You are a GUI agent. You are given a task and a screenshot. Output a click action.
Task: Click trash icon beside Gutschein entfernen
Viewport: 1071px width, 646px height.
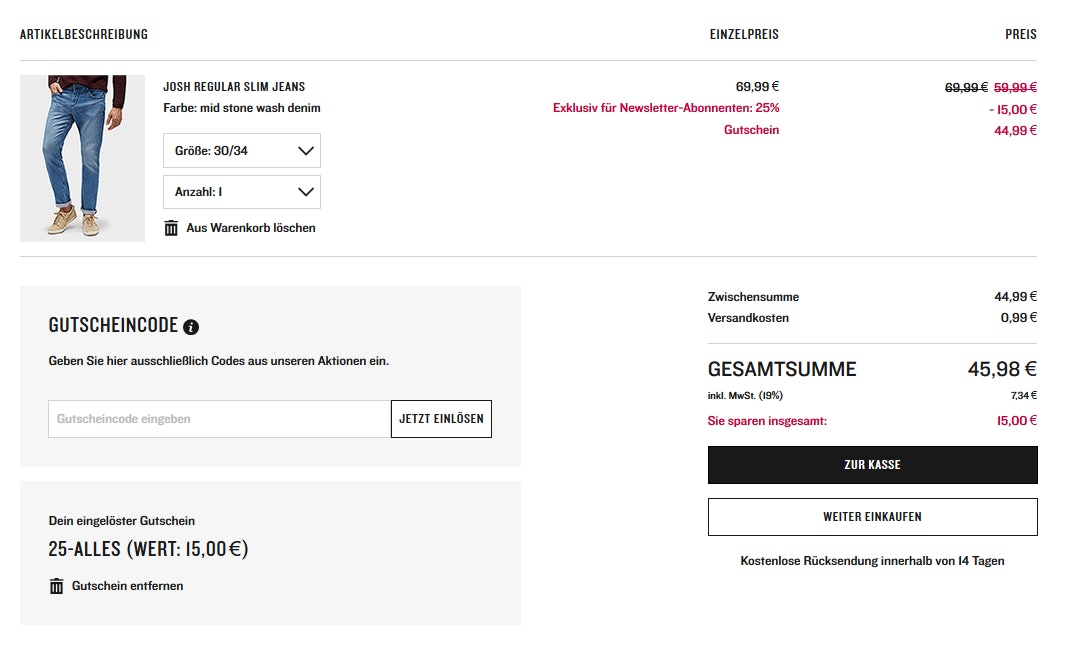(x=57, y=586)
